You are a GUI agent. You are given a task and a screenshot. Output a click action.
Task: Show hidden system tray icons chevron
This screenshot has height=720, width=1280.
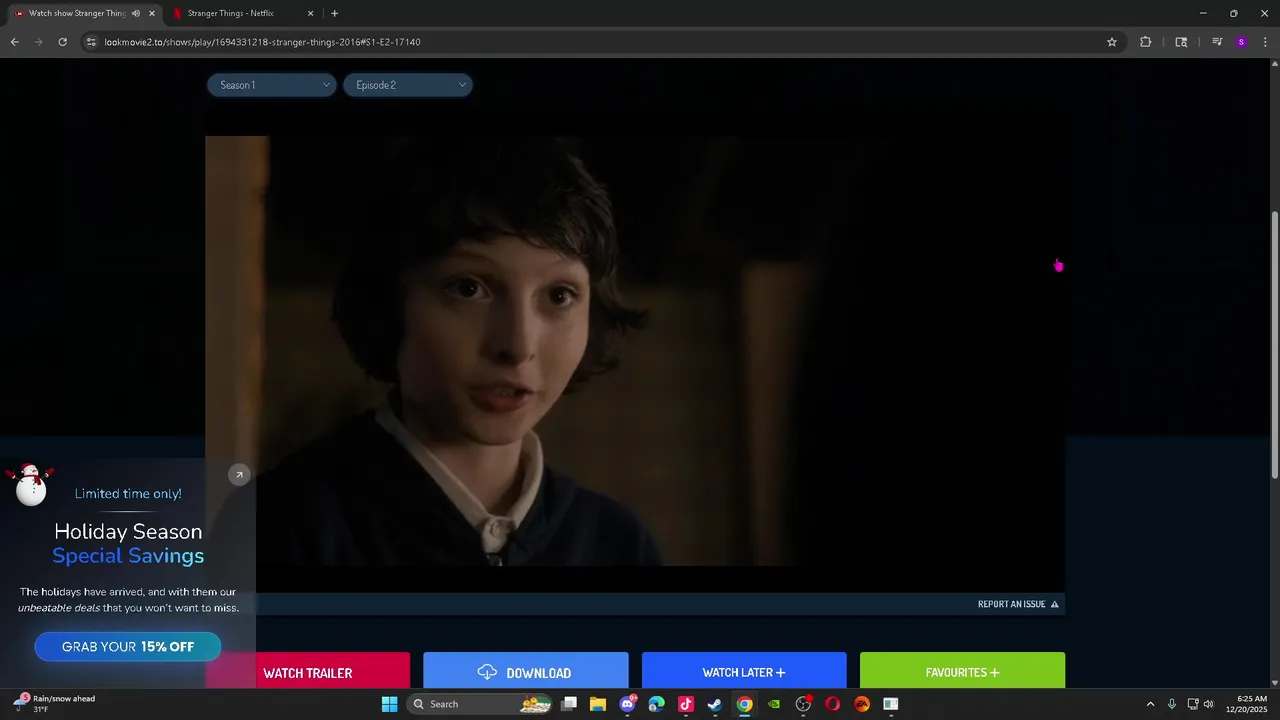click(1150, 704)
